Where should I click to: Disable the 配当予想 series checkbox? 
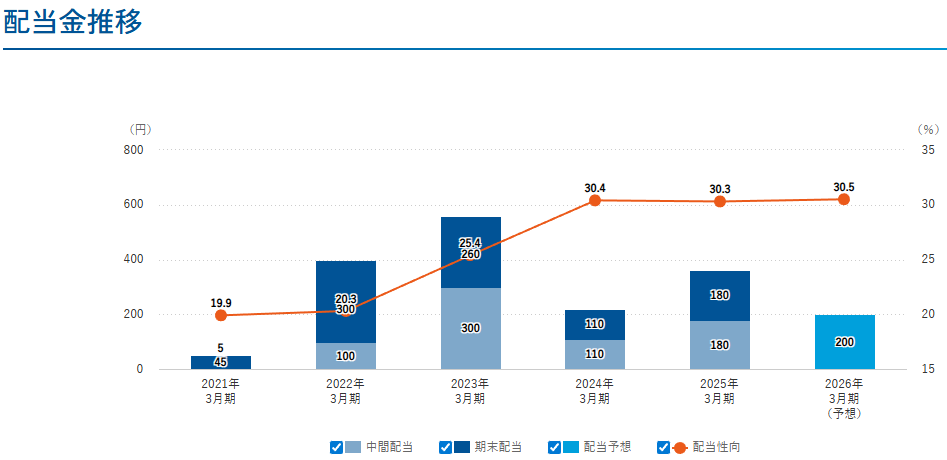click(554, 447)
